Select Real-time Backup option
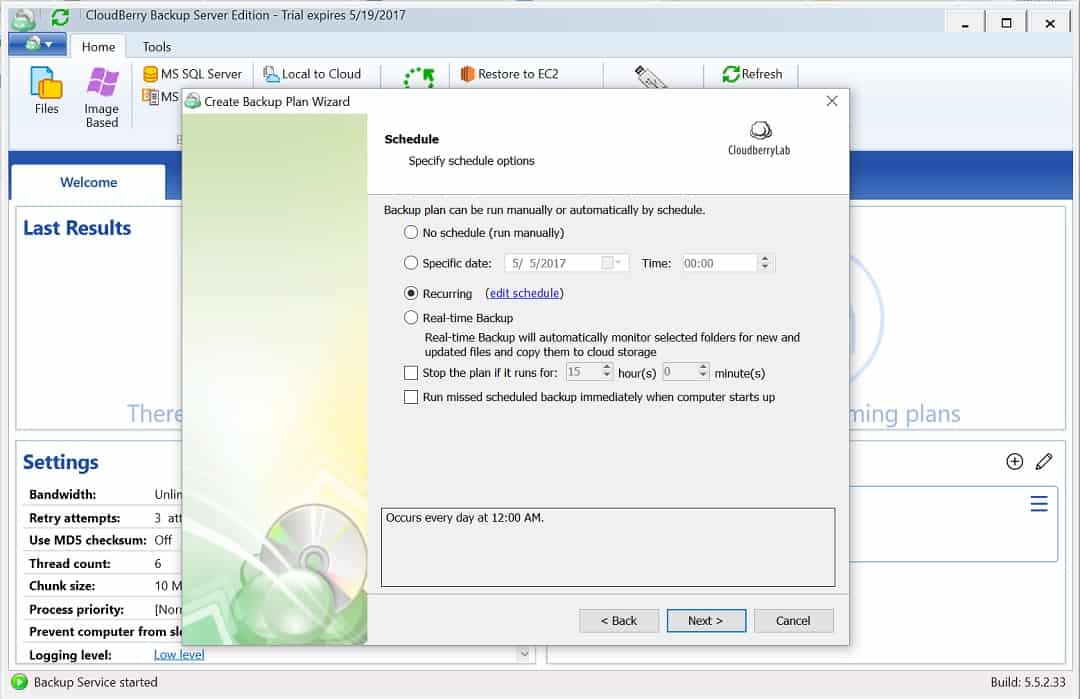This screenshot has height=699, width=1080. pyautogui.click(x=459, y=318)
